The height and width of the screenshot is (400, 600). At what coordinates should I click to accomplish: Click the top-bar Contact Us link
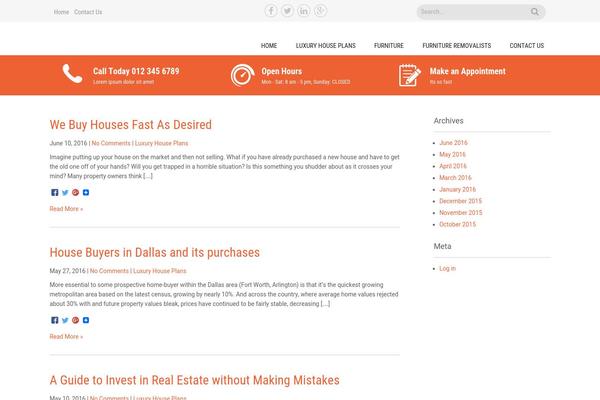(88, 12)
